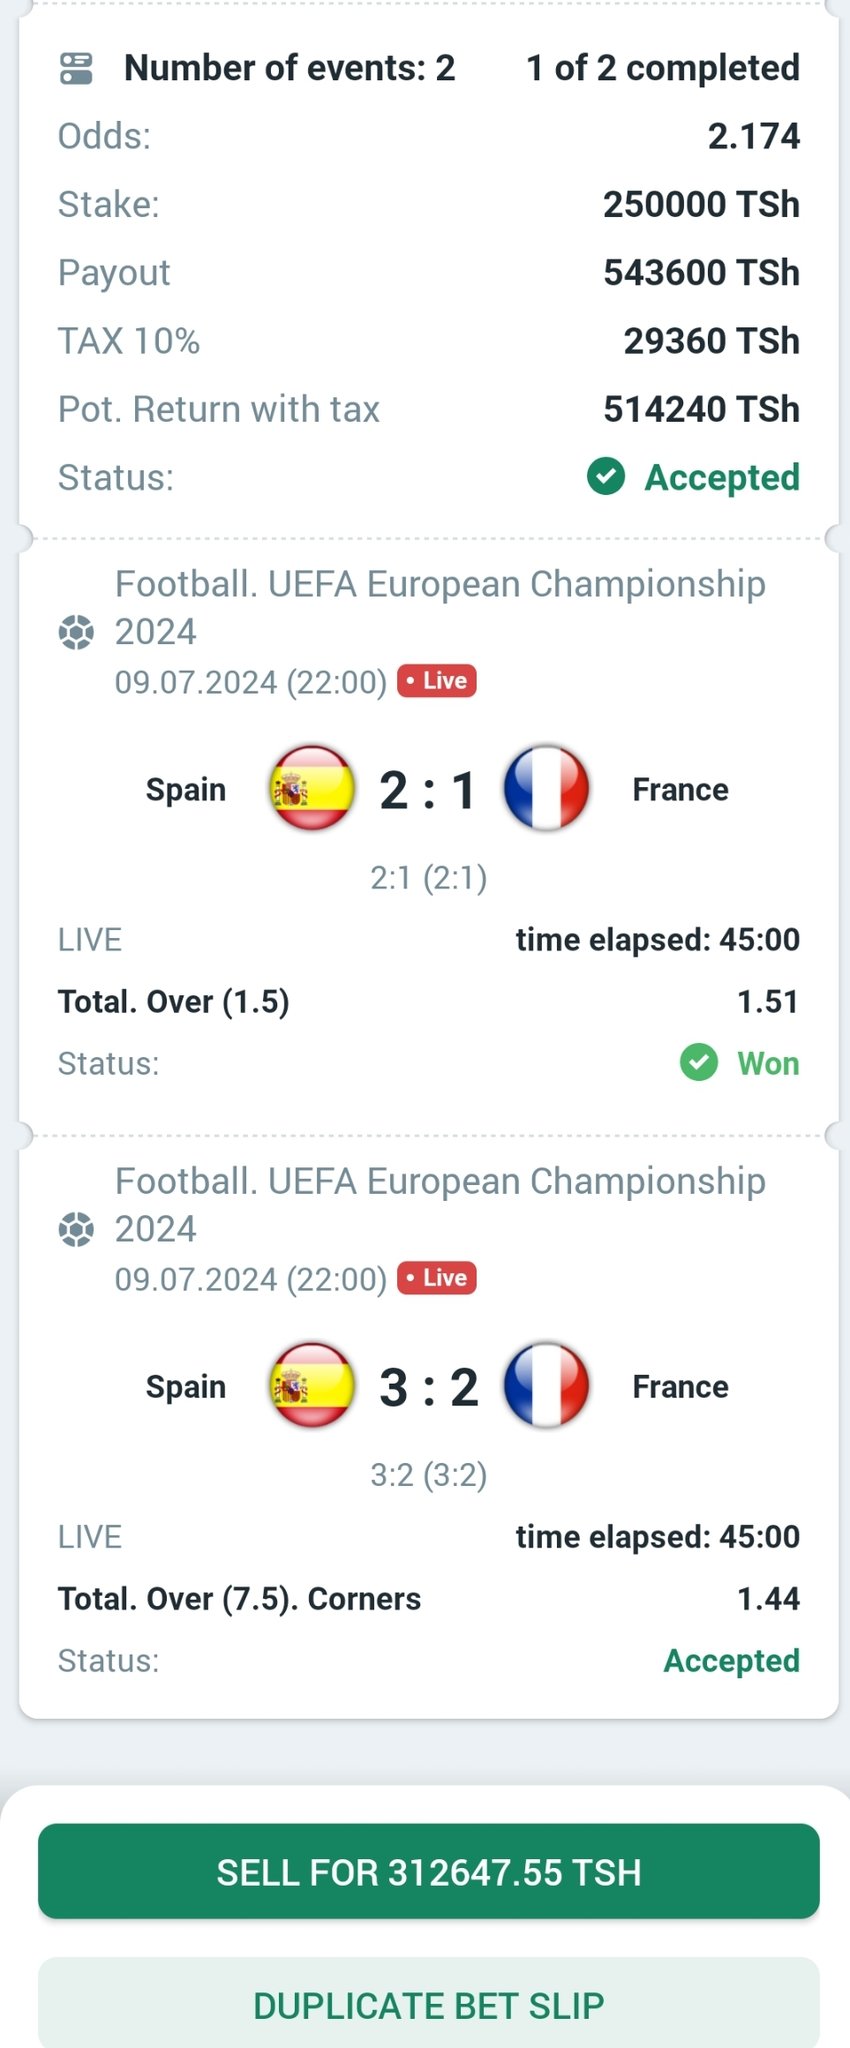Image resolution: width=850 pixels, height=2048 pixels.
Task: Click the football icon of second event
Action: pyautogui.click(x=76, y=1229)
